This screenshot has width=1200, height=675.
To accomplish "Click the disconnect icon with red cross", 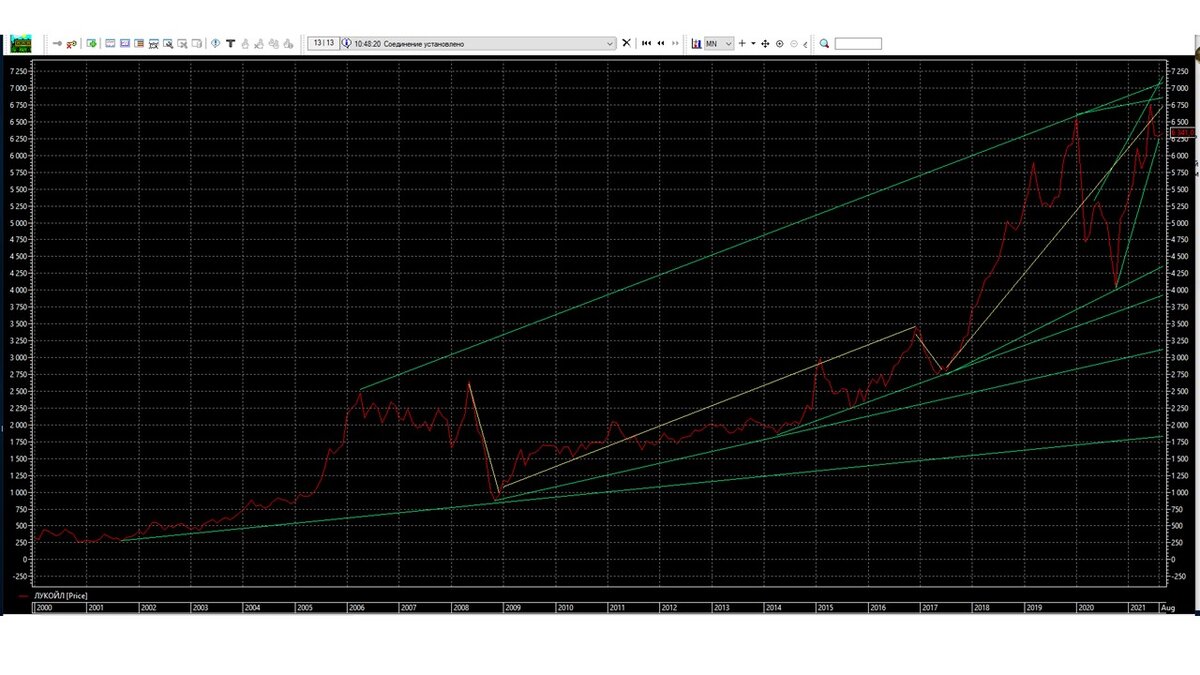I will (72, 44).
